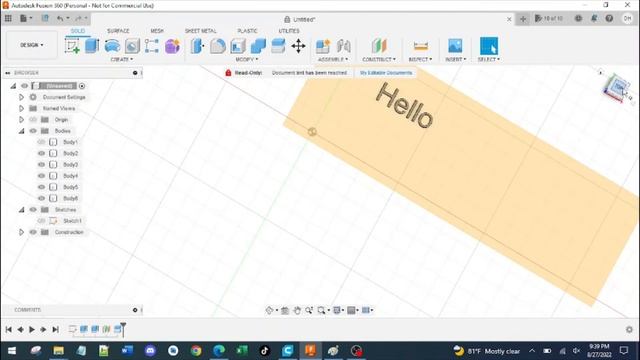Select the first sketch feature in timeline
The image size is (640, 360).
click(x=73, y=329)
